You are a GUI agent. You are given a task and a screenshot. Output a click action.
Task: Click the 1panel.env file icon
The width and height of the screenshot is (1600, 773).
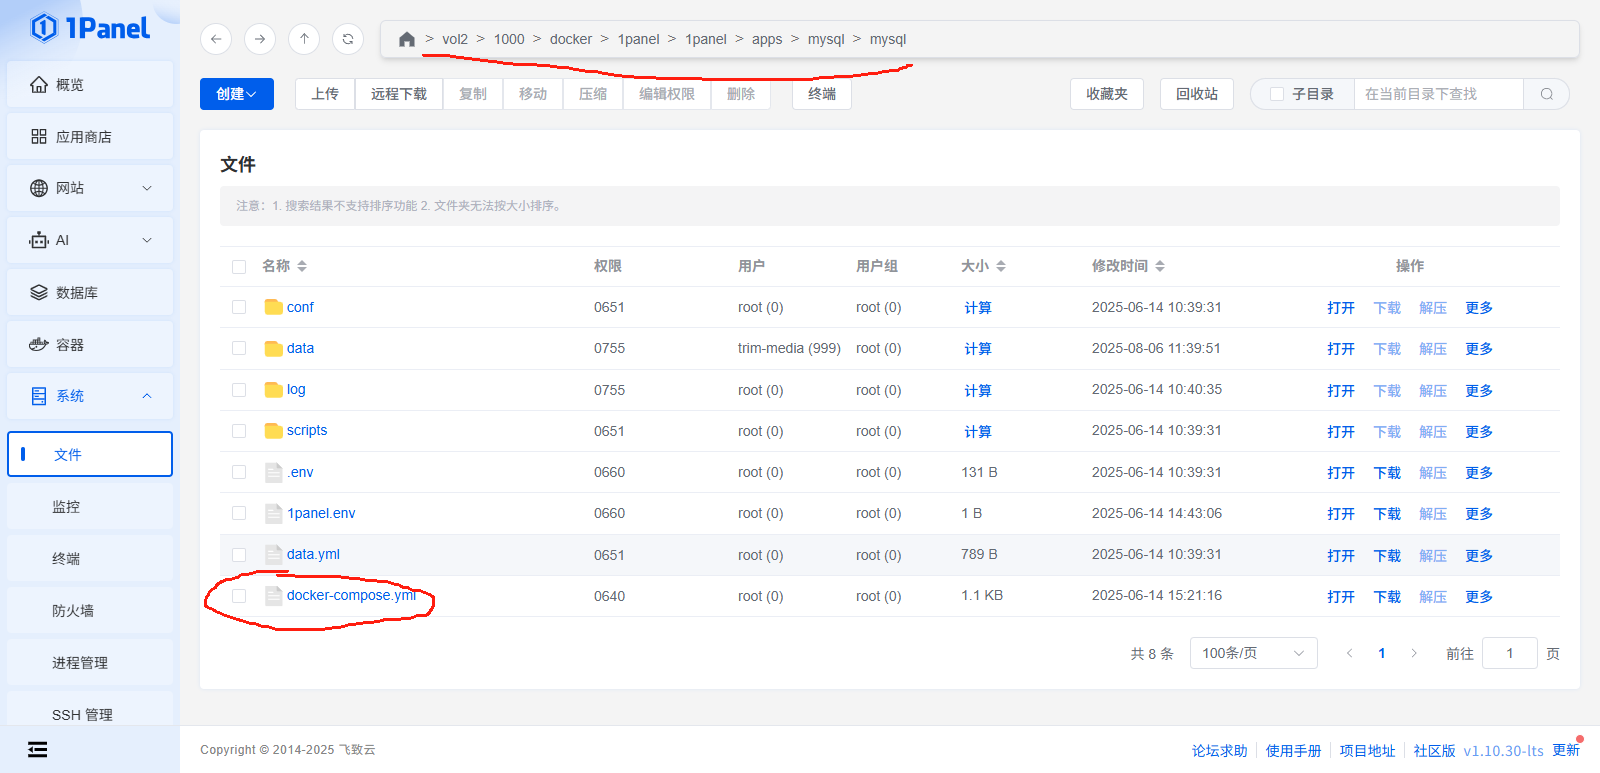coord(273,513)
